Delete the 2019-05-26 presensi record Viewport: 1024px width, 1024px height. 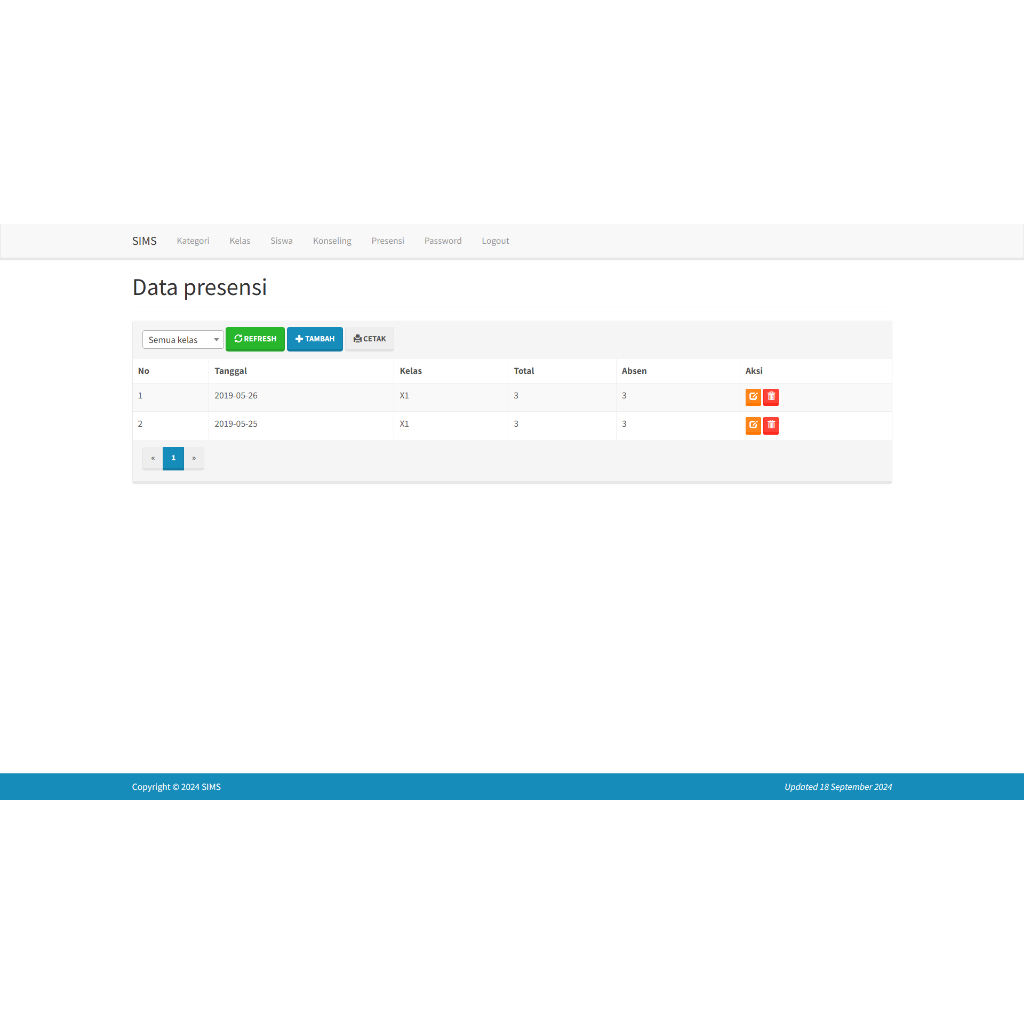771,397
